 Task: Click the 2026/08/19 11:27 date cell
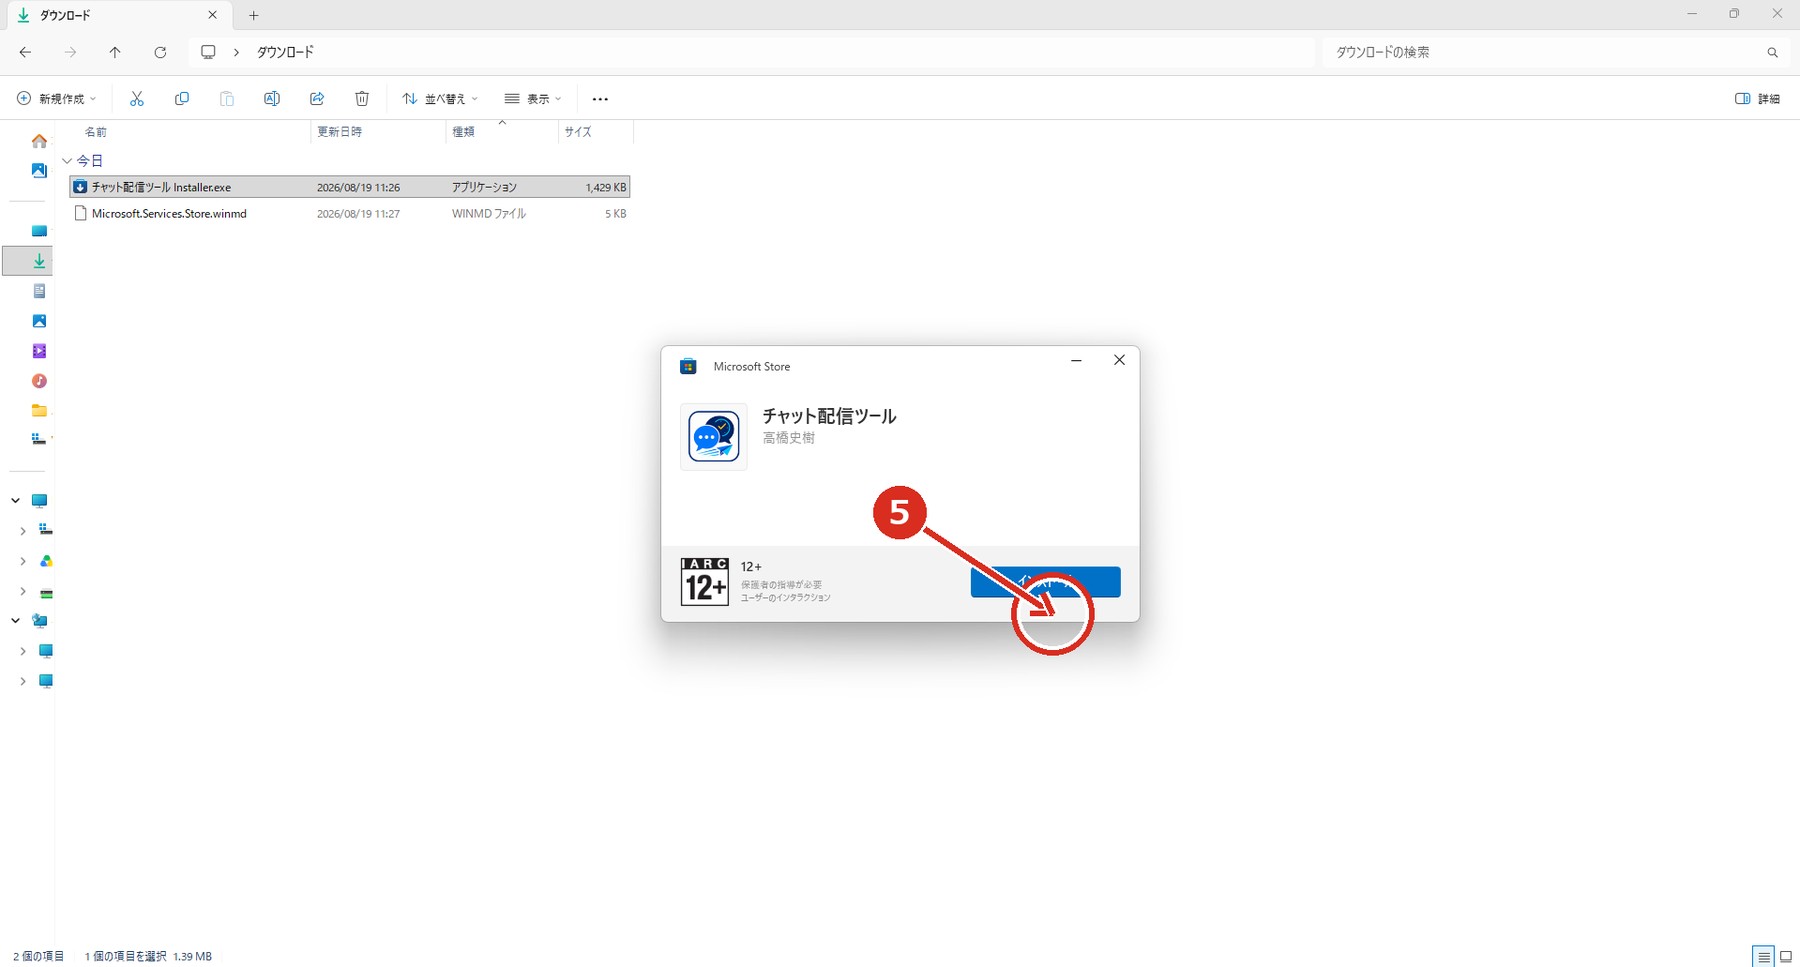coord(358,214)
